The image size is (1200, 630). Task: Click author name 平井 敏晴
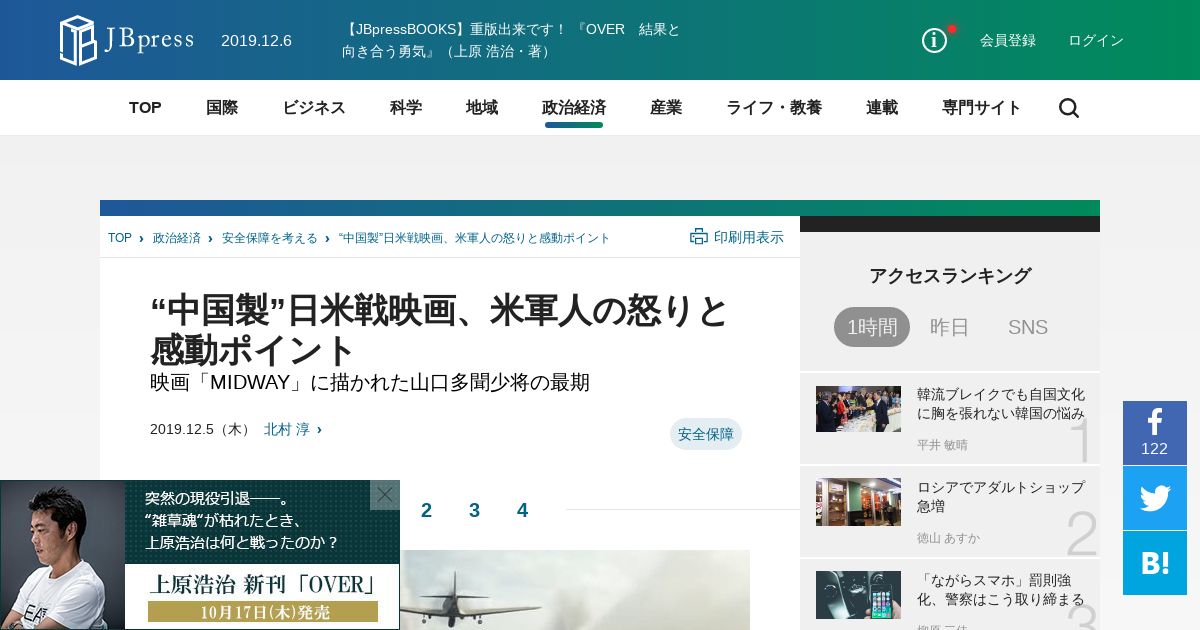(942, 445)
